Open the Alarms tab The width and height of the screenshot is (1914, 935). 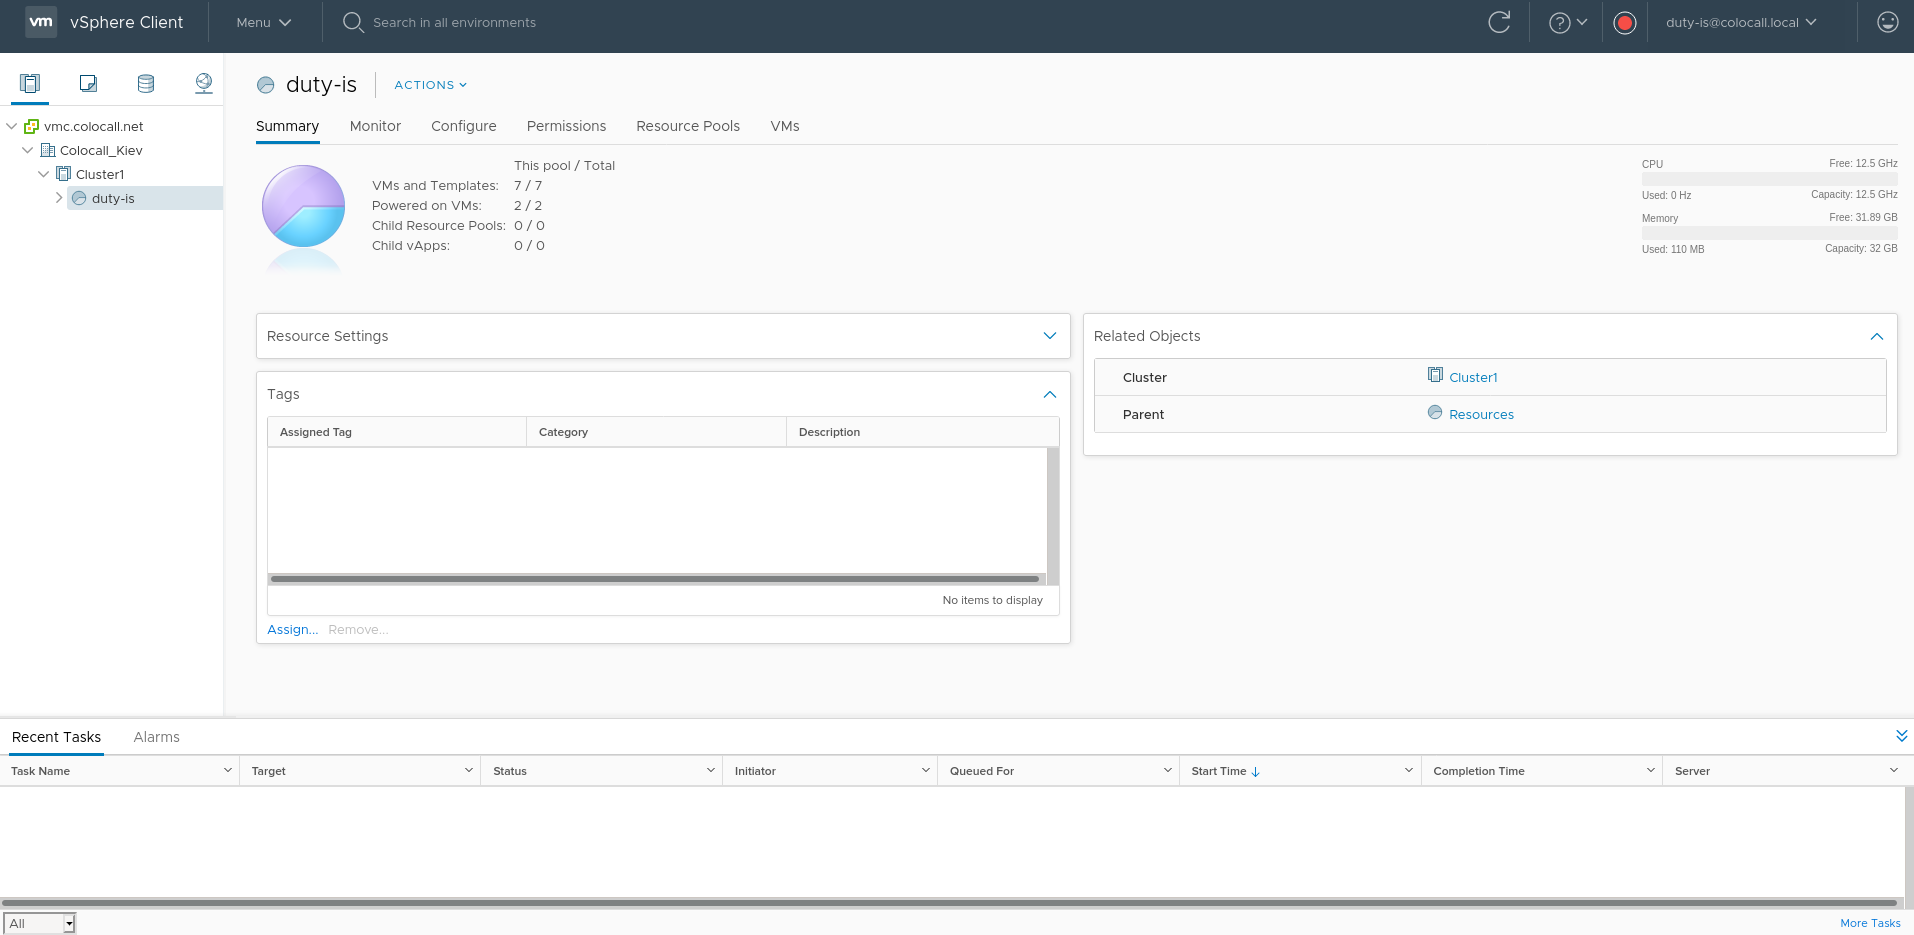[156, 737]
